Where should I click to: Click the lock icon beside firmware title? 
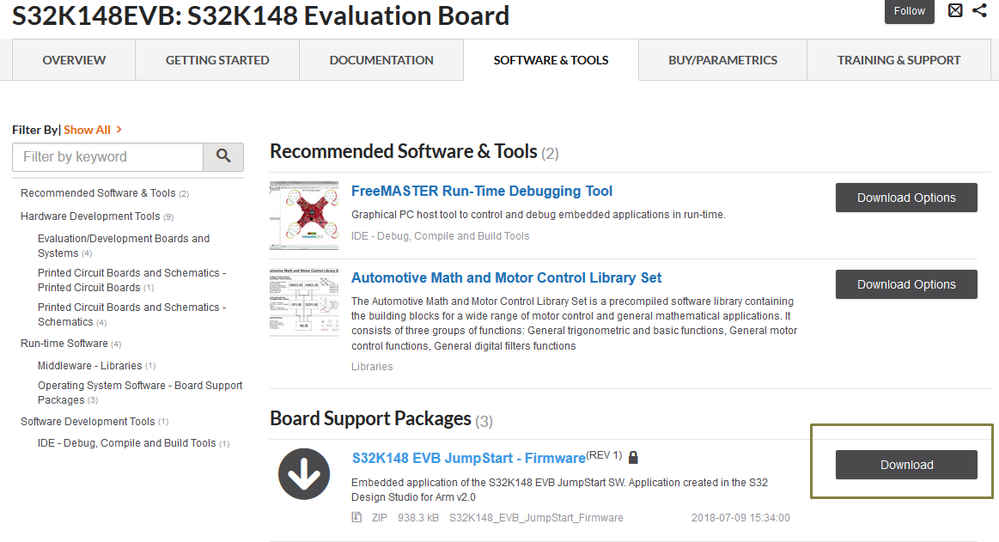(x=633, y=457)
